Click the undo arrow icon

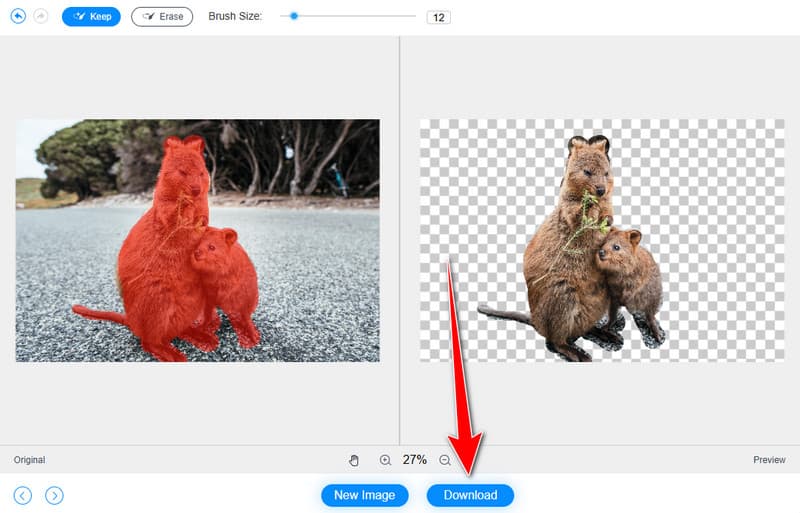[x=18, y=17]
